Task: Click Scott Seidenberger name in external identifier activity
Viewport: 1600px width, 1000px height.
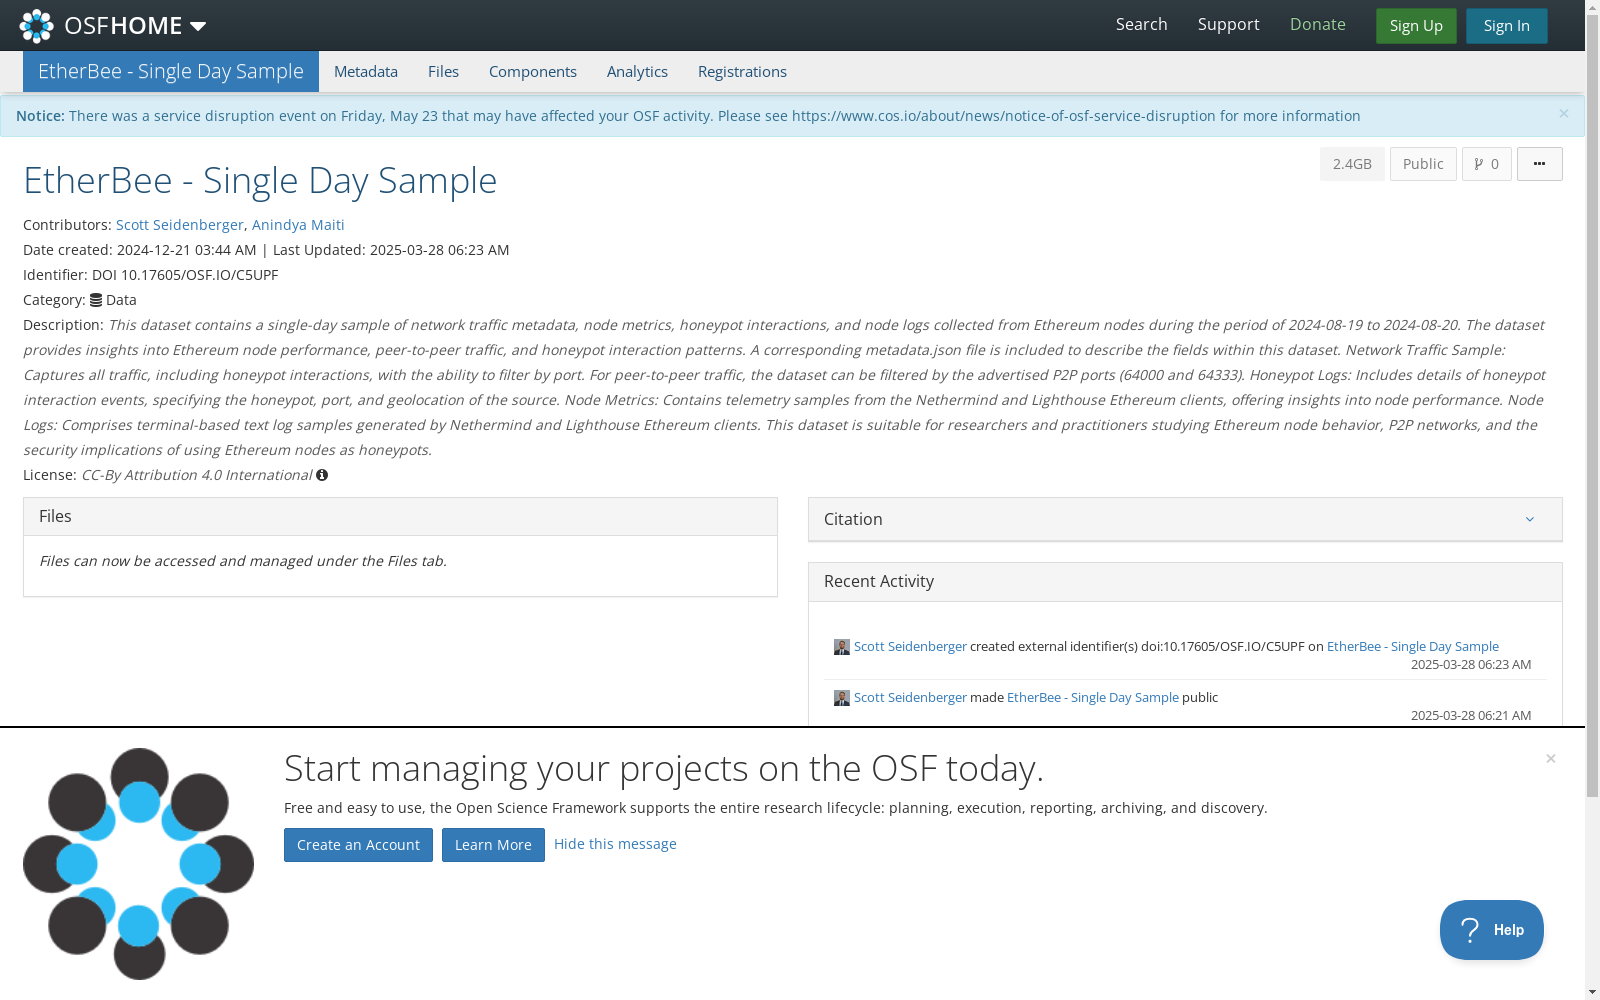Action: 910,647
